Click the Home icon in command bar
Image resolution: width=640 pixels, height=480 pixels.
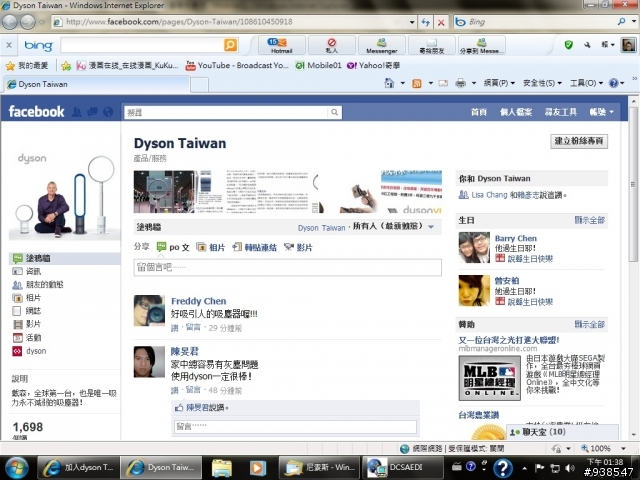coord(389,83)
